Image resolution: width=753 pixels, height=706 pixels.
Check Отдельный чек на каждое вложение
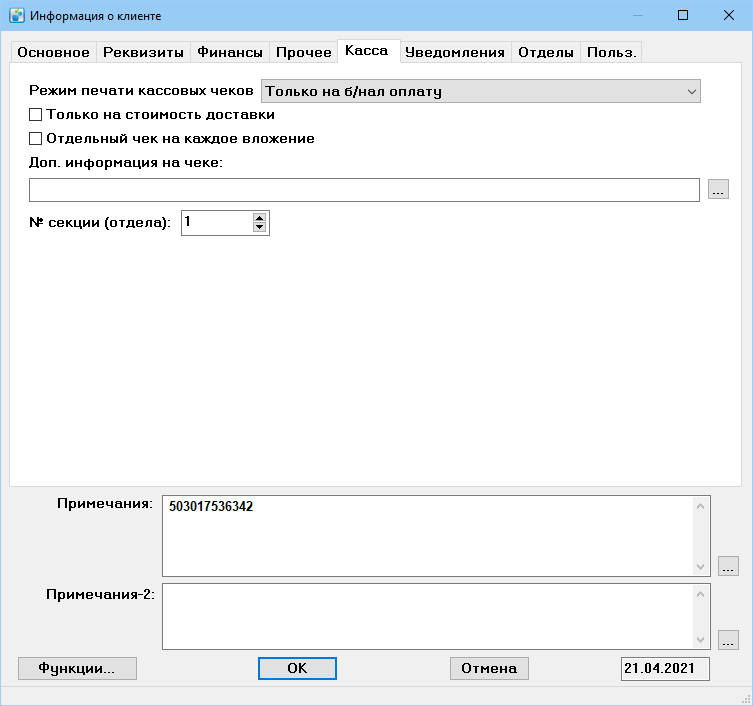(36, 139)
